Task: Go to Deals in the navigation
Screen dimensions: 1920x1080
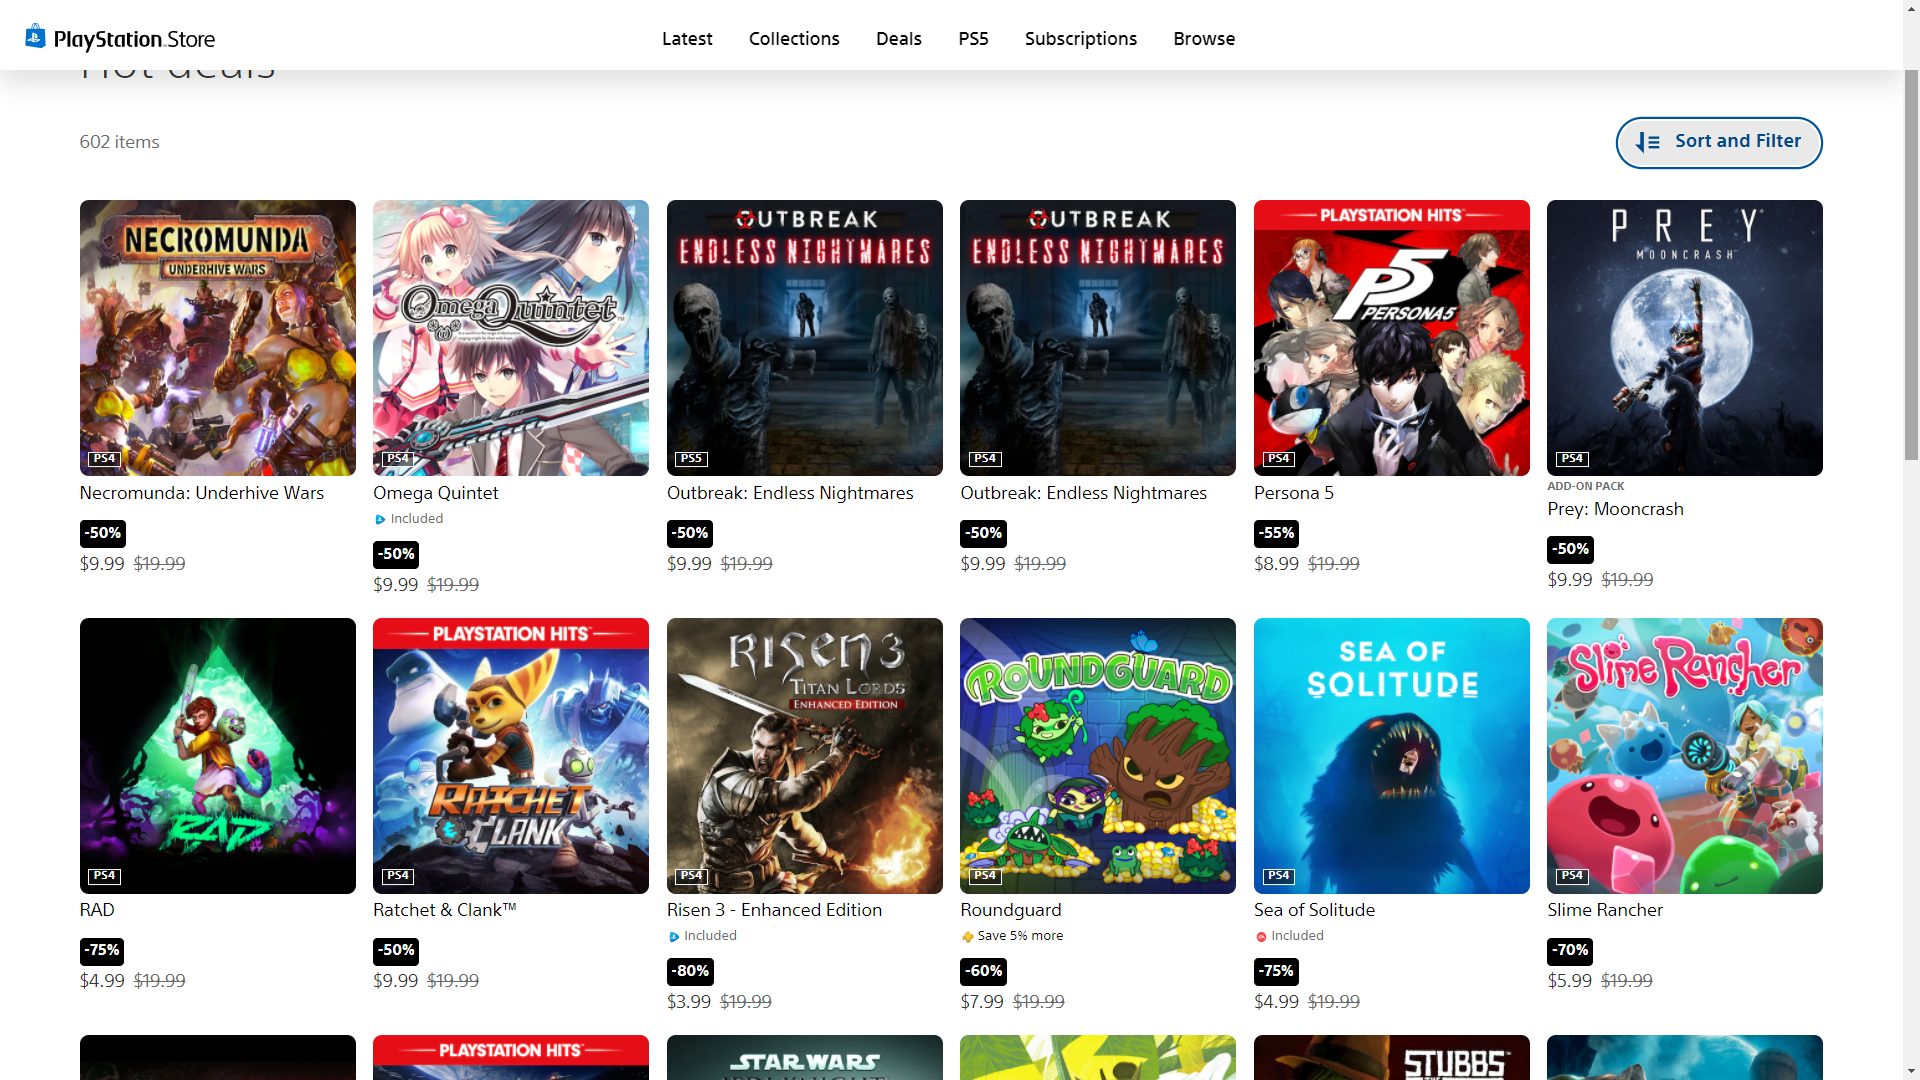Action: coord(898,39)
